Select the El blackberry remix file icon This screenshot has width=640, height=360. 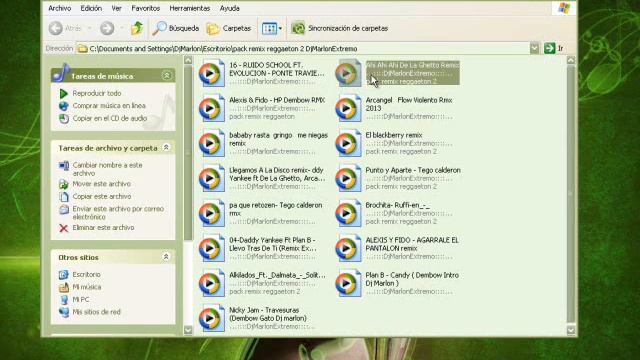click(348, 143)
